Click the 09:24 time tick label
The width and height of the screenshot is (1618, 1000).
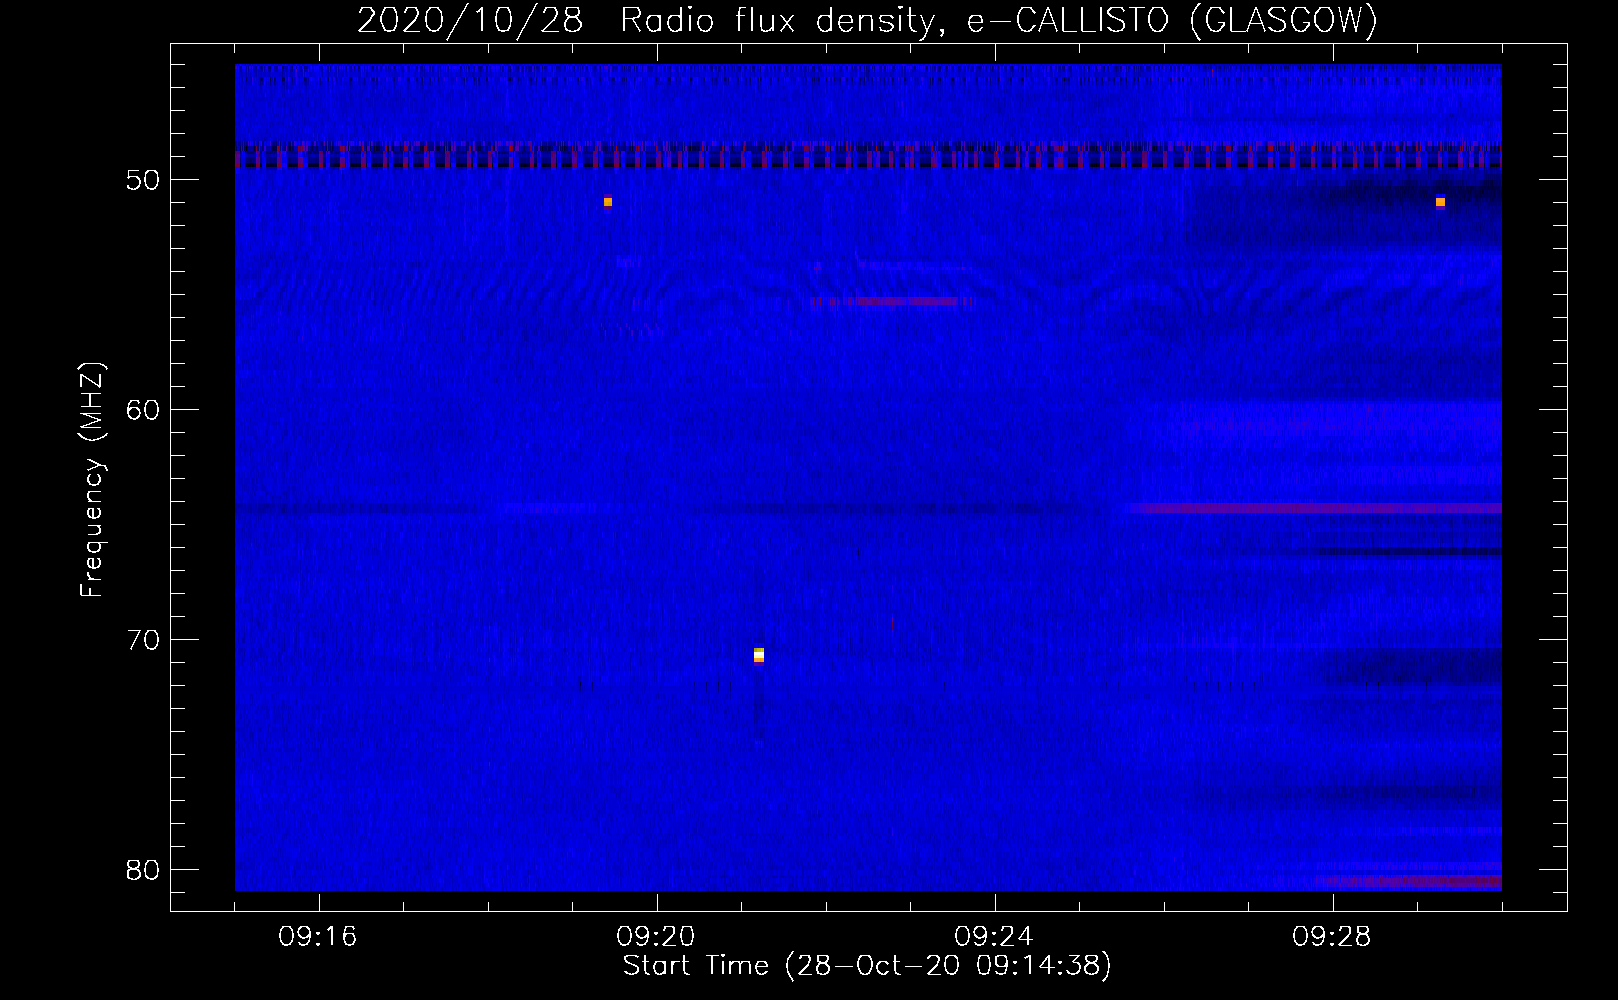(994, 937)
